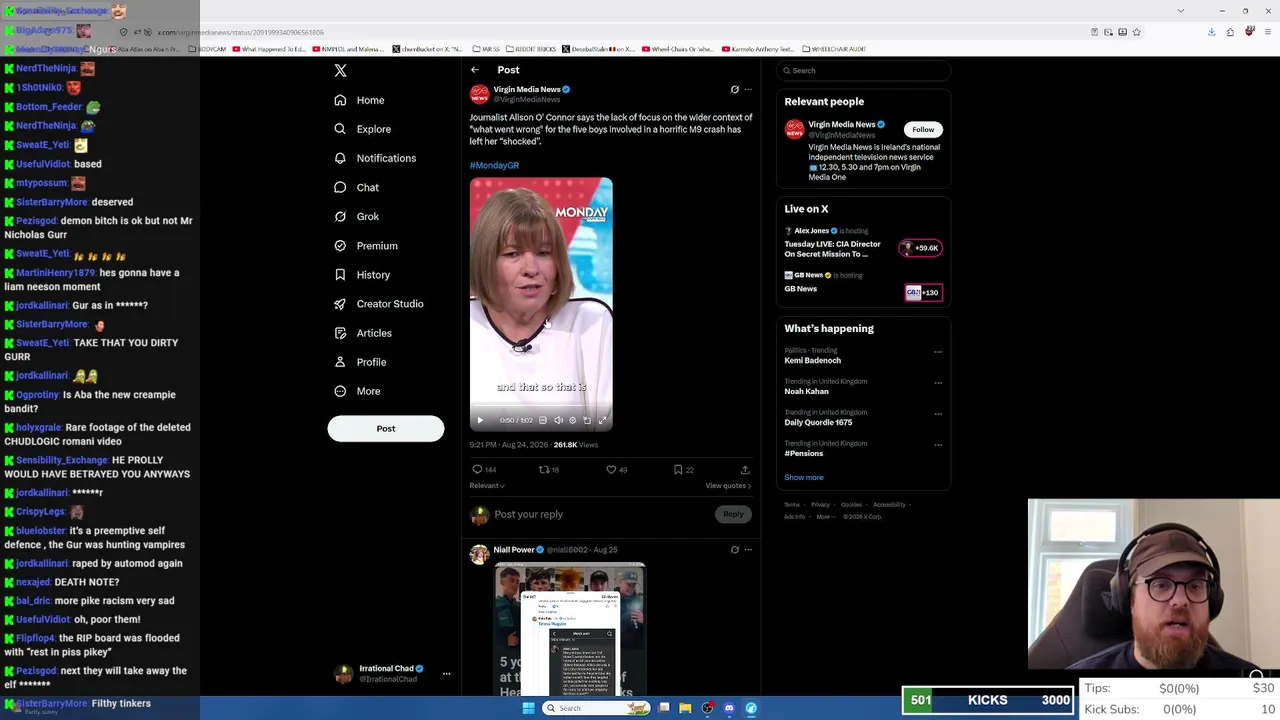Open more options for Kemi Badenoch trend
The height and width of the screenshot is (720, 1280).
click(938, 352)
